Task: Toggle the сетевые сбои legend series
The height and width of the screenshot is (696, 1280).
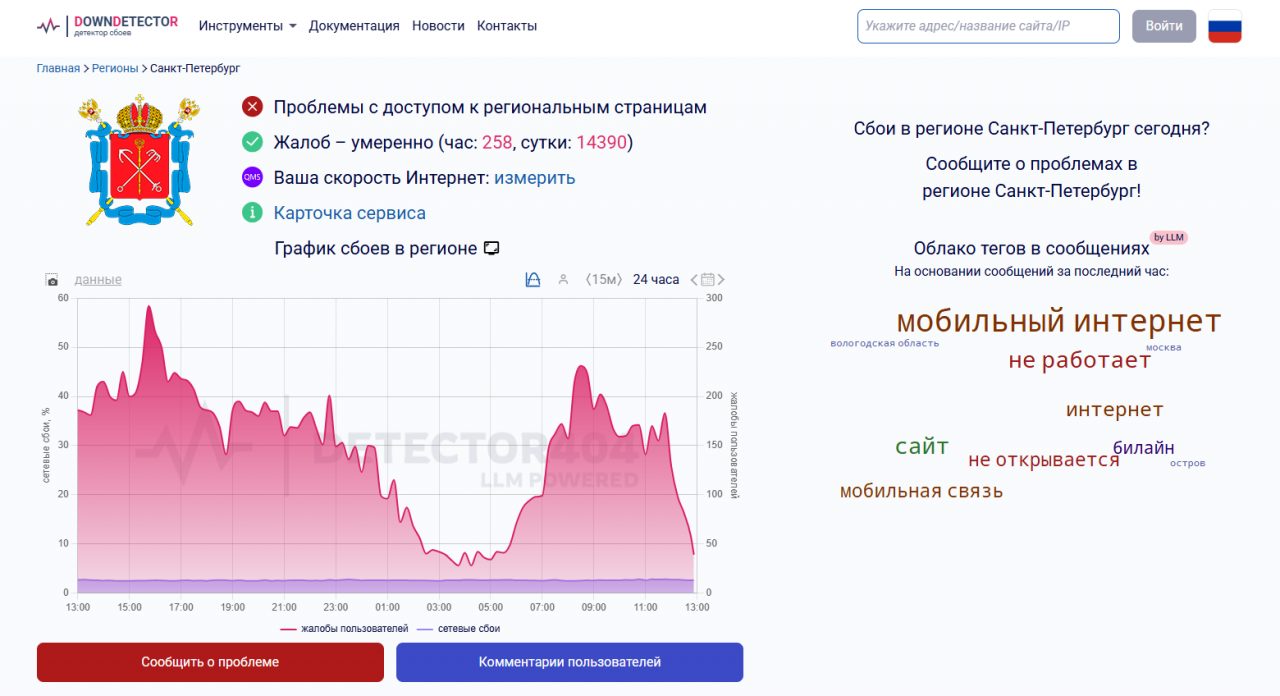Action: [x=458, y=629]
